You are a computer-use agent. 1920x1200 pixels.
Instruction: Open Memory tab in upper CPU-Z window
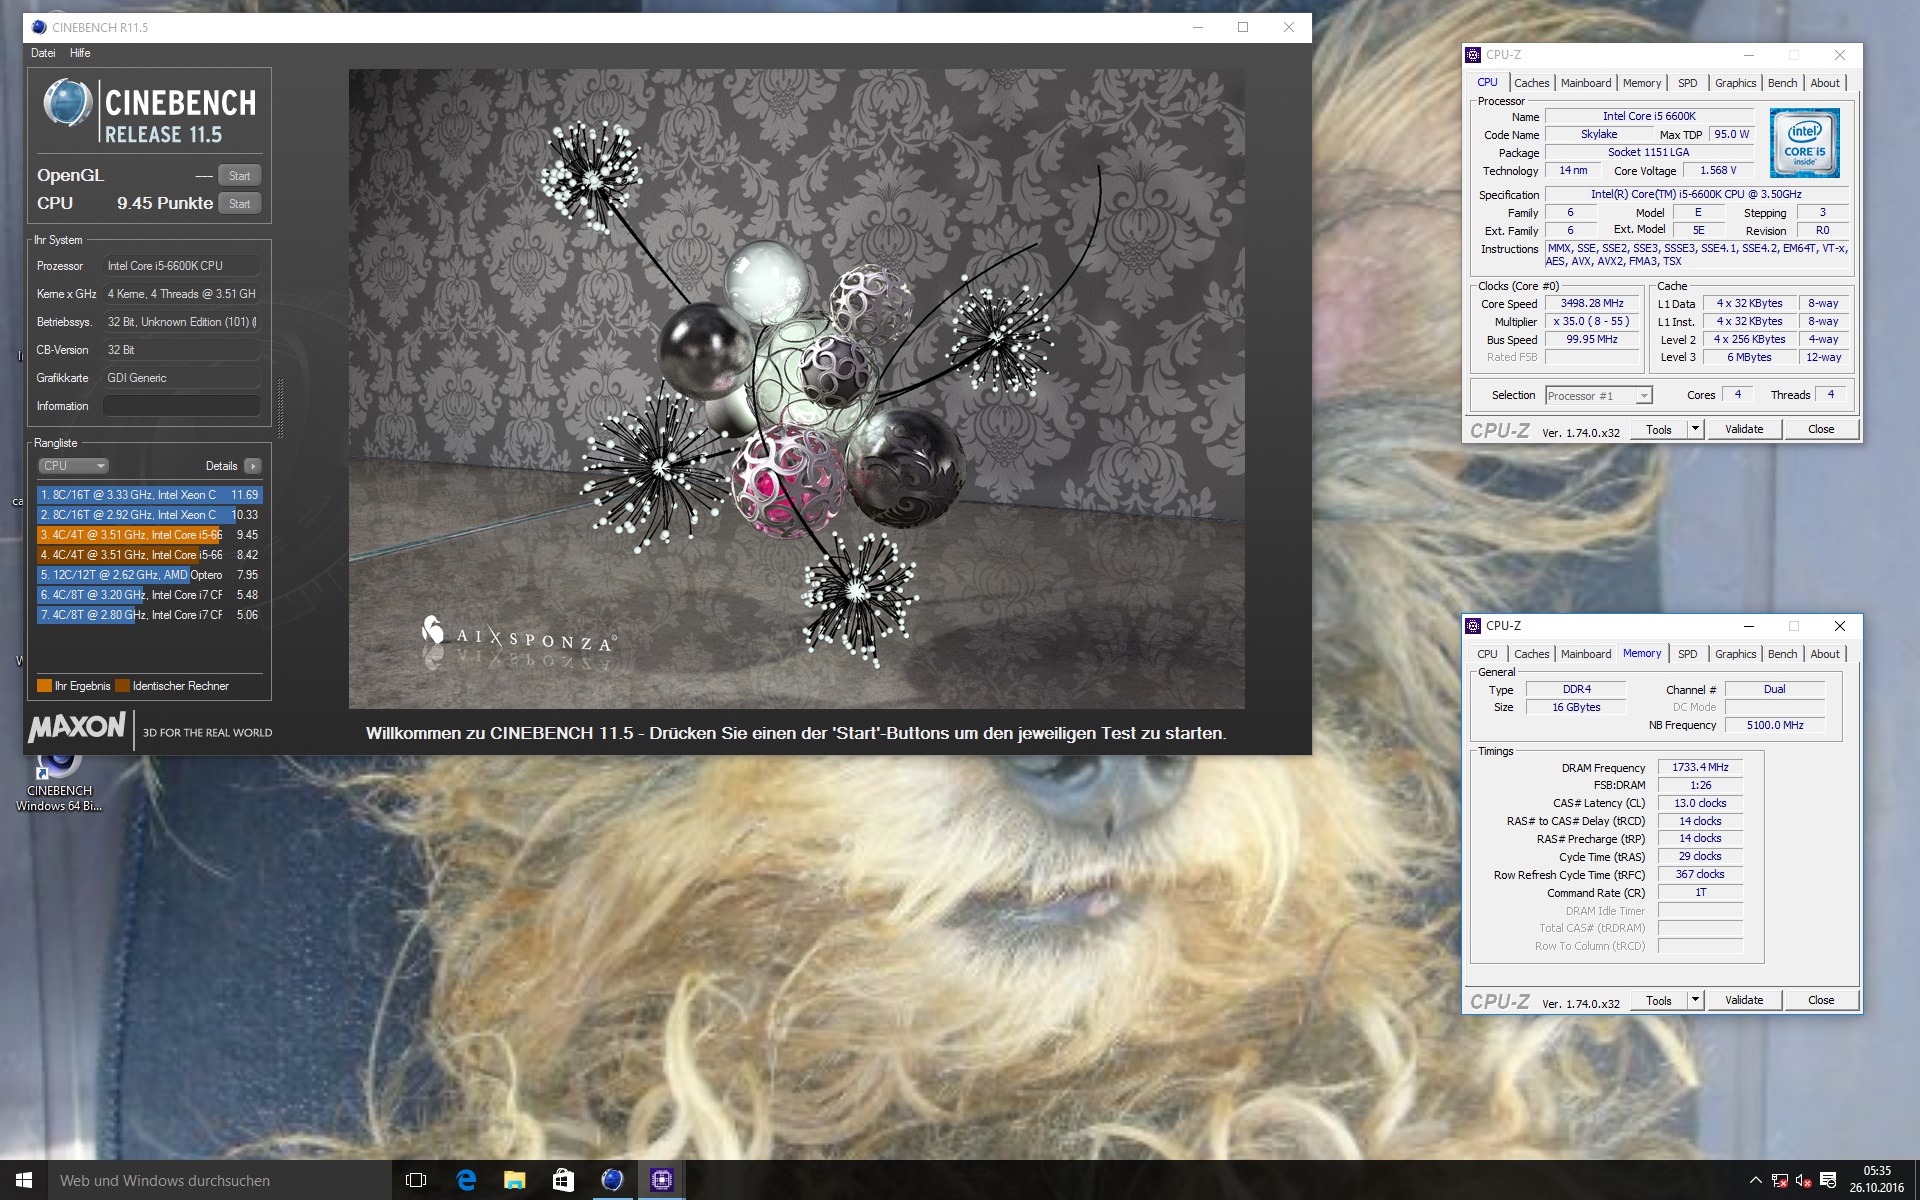pyautogui.click(x=1642, y=83)
